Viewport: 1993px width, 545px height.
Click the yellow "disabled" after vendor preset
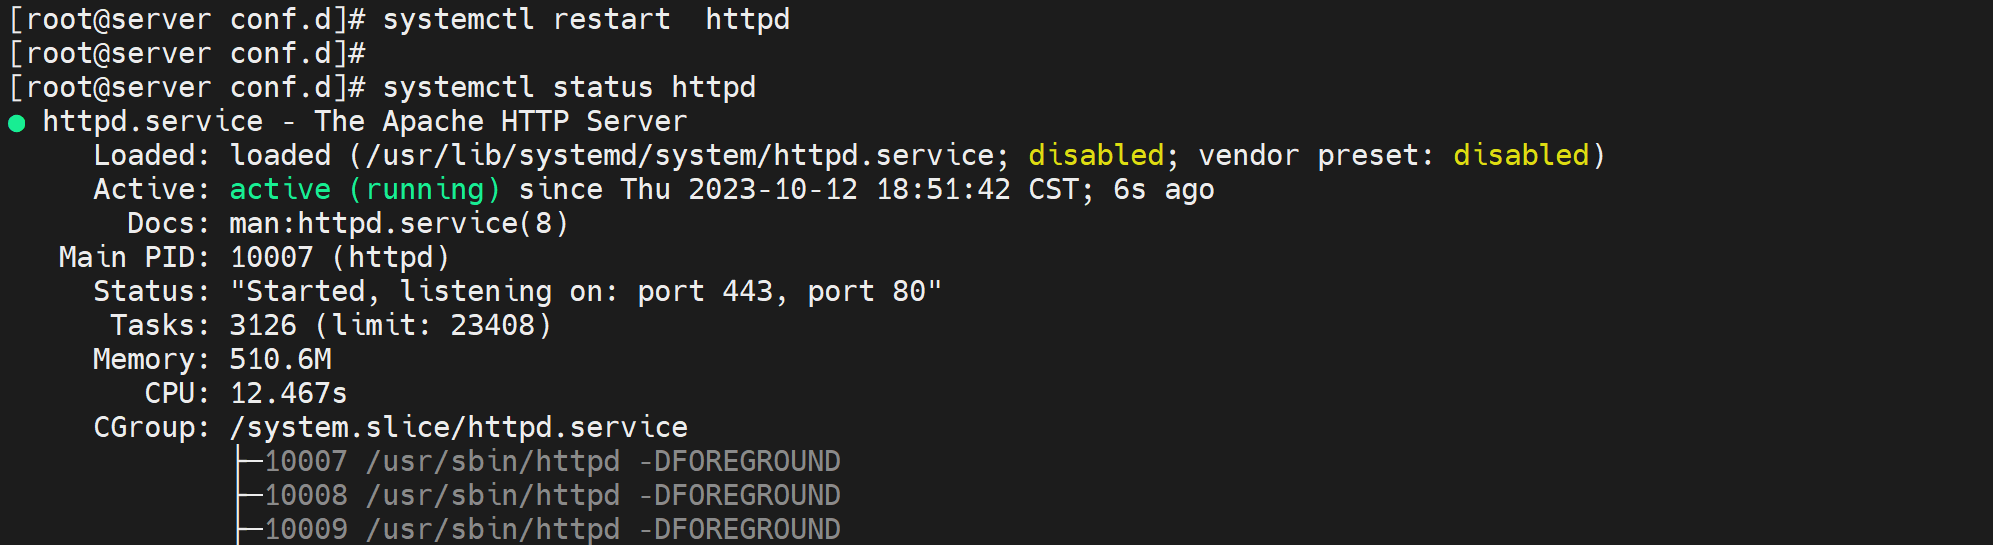pyautogui.click(x=1520, y=156)
